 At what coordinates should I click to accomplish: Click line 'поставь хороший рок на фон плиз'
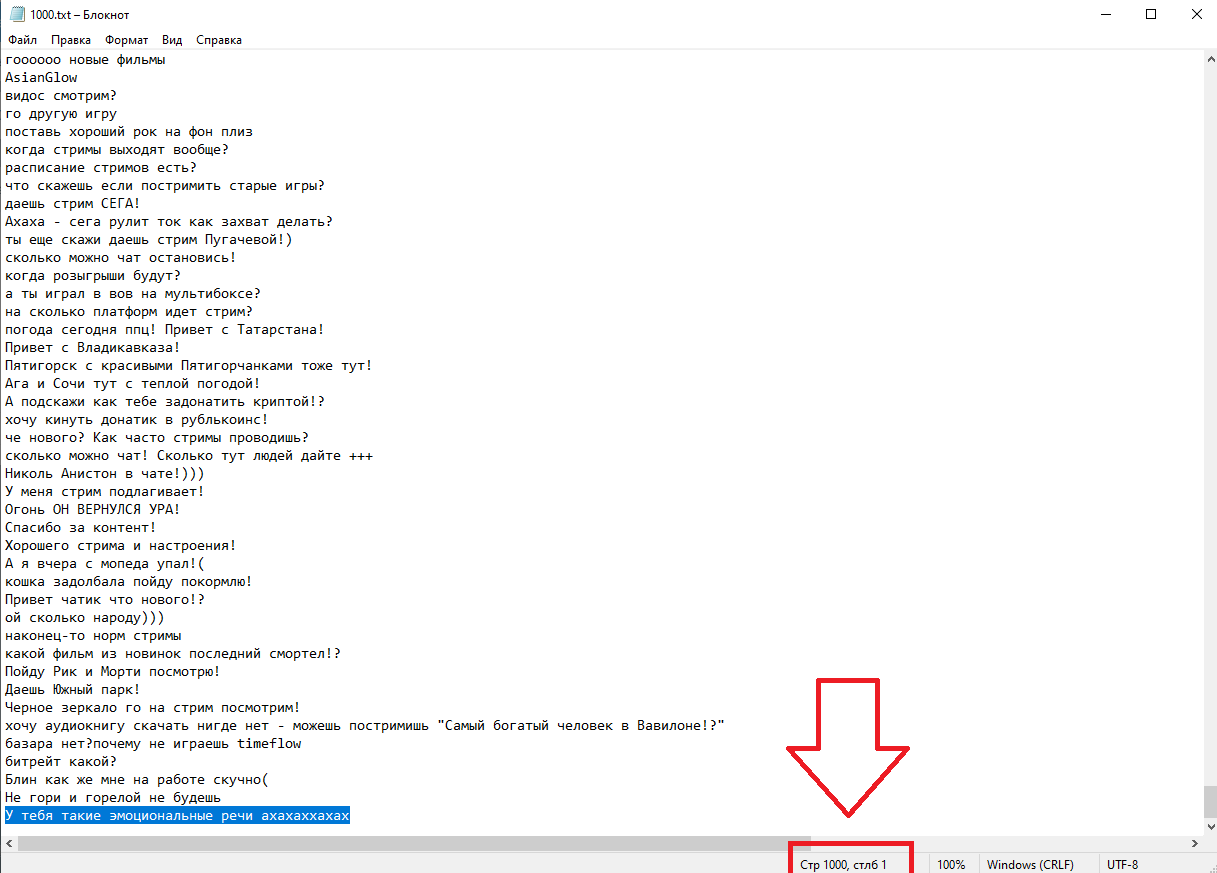(129, 131)
